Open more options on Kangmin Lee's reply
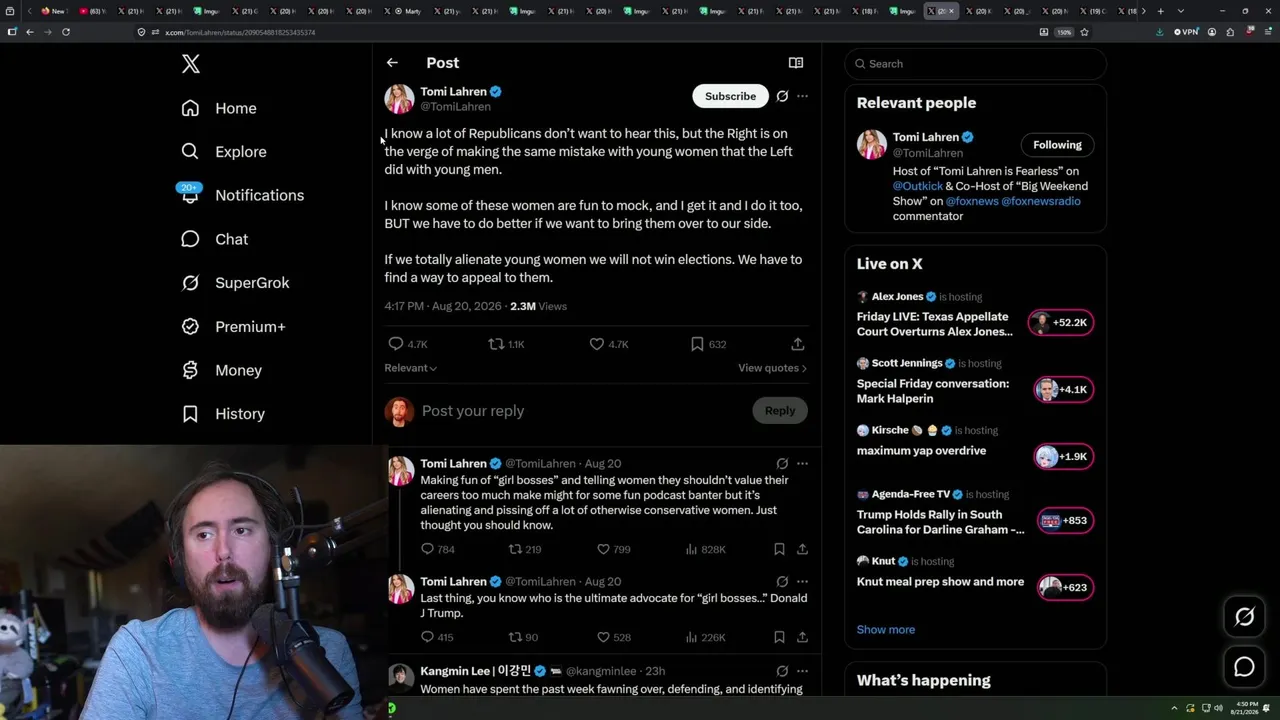1280x720 pixels. coord(802,671)
